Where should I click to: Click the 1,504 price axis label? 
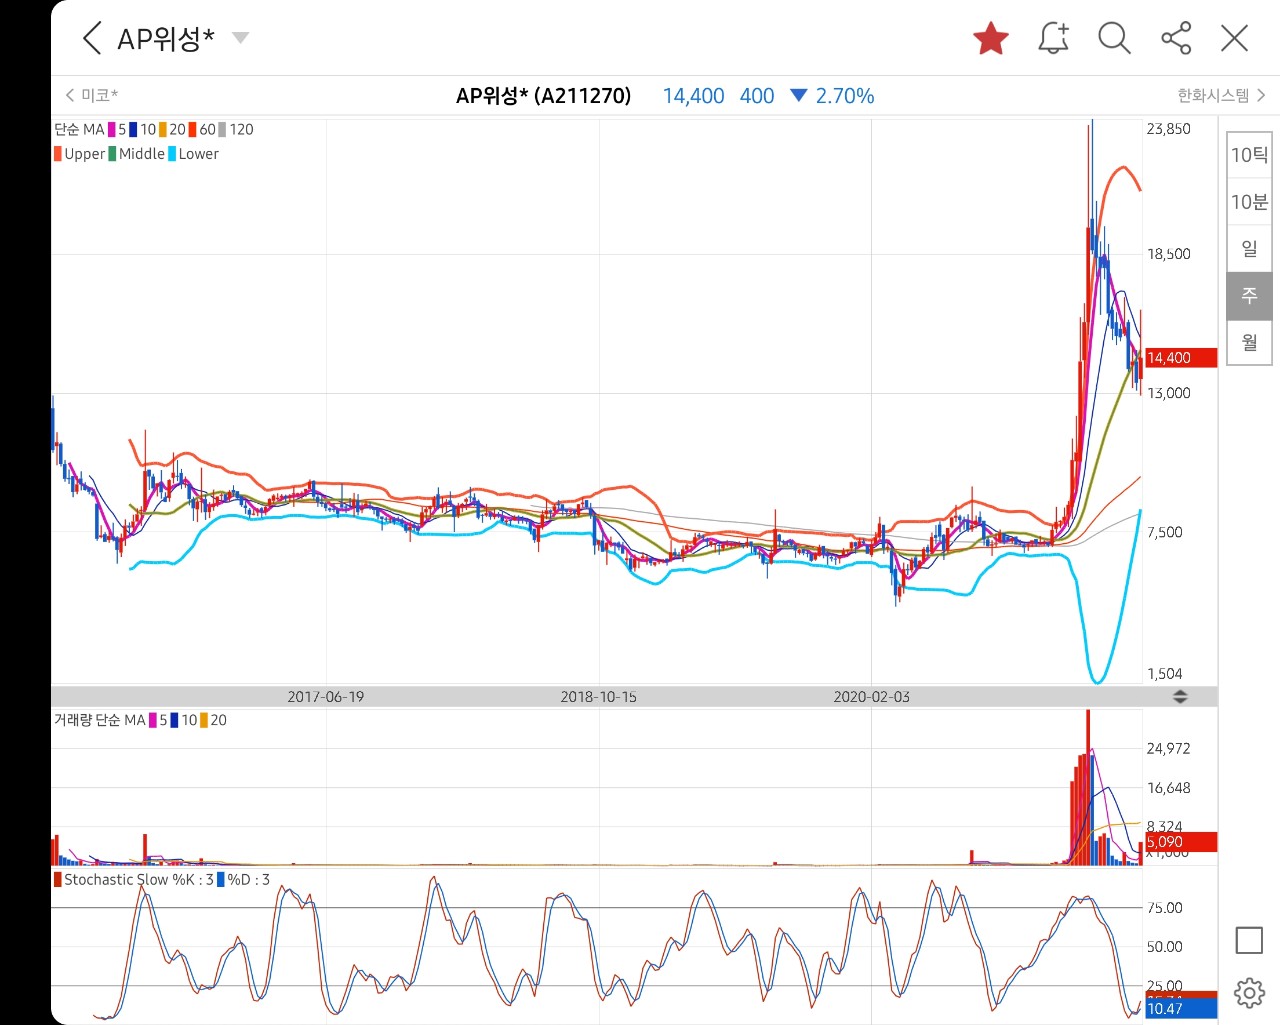(x=1165, y=674)
